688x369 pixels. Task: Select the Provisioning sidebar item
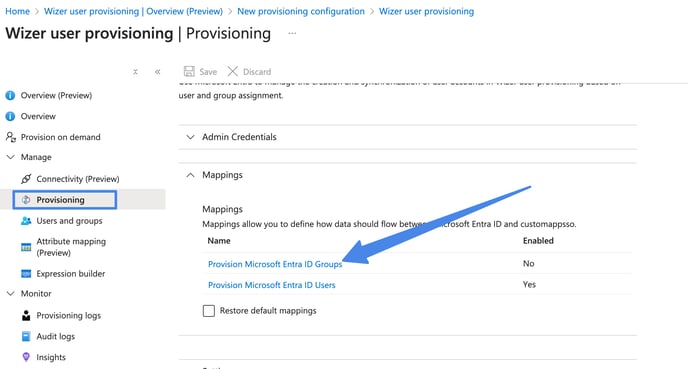(65, 200)
